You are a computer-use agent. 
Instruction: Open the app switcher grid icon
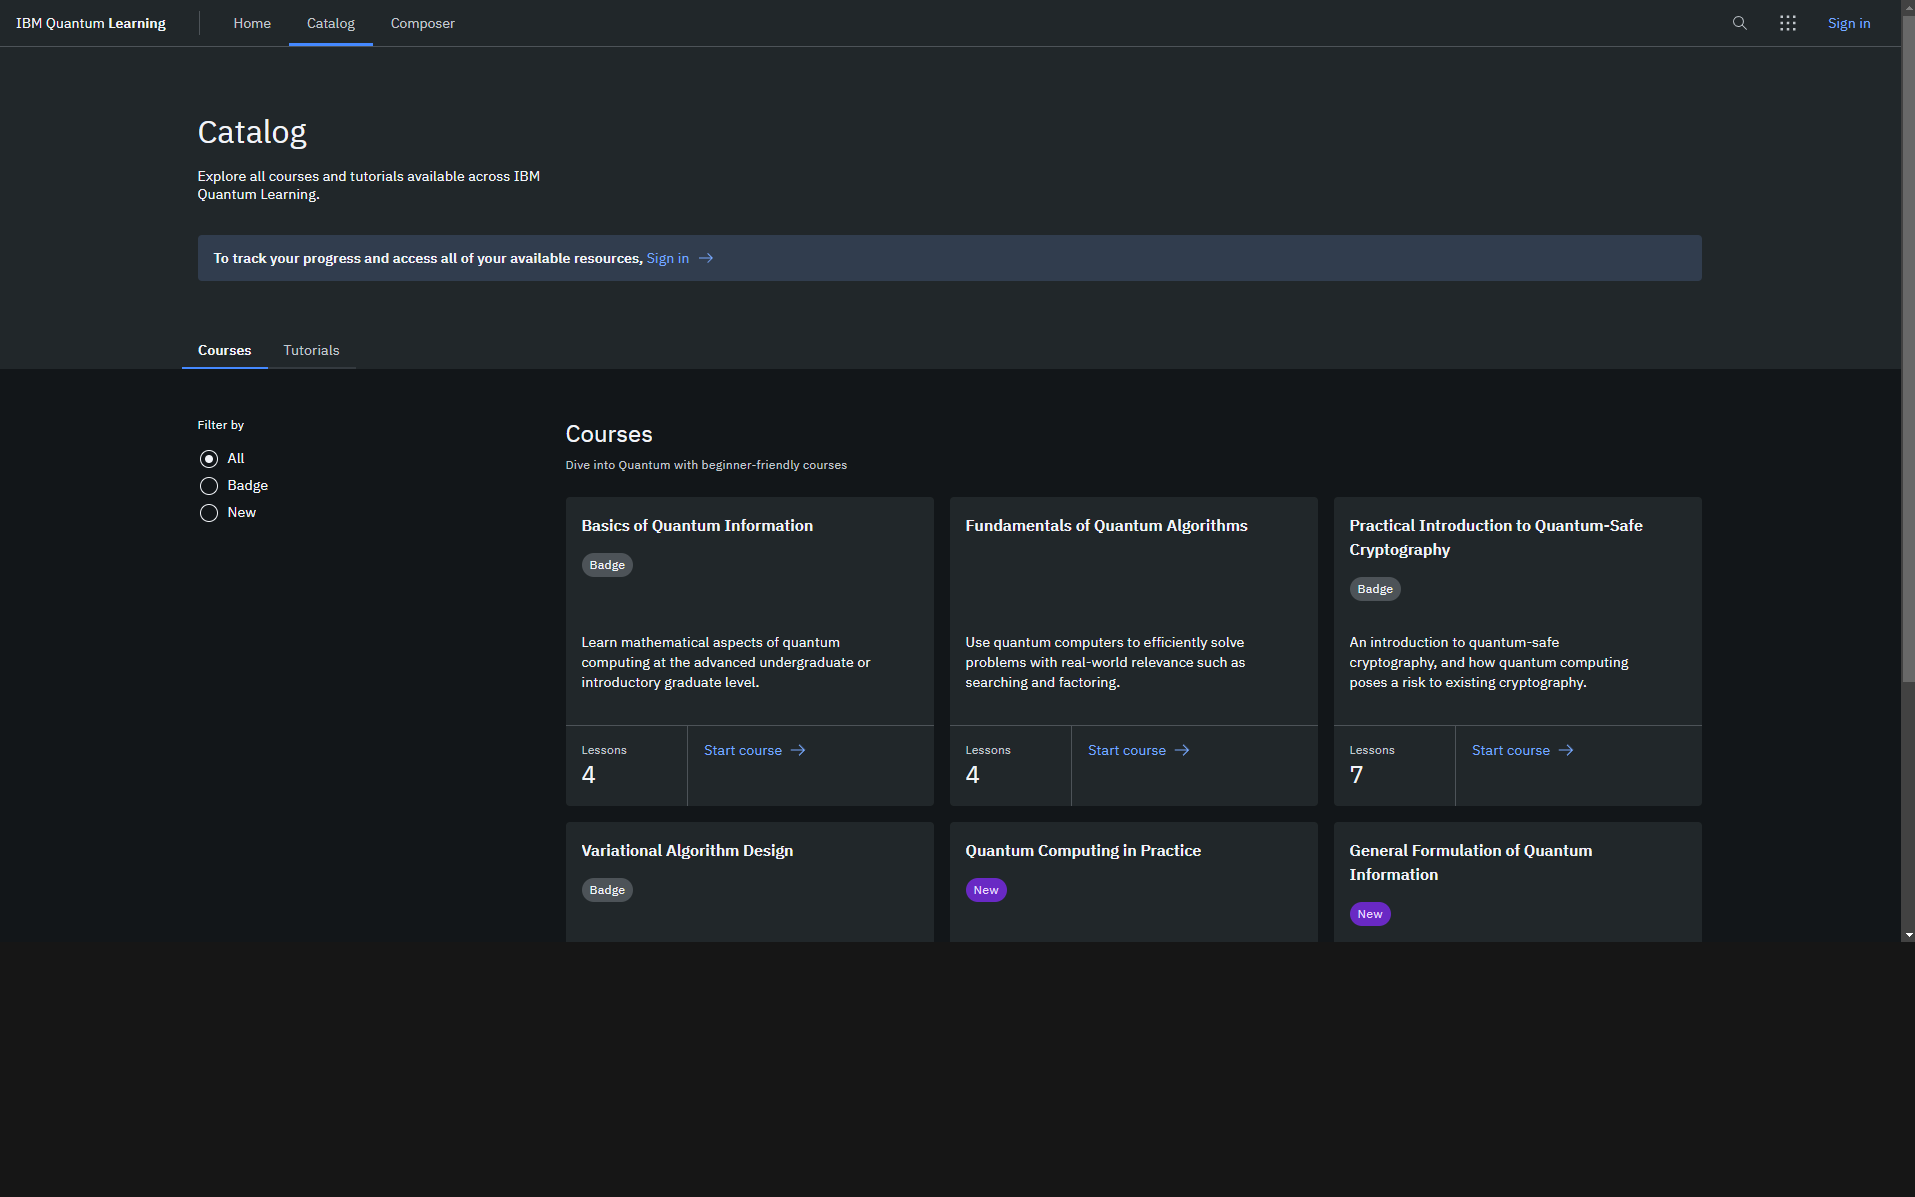[1788, 23]
